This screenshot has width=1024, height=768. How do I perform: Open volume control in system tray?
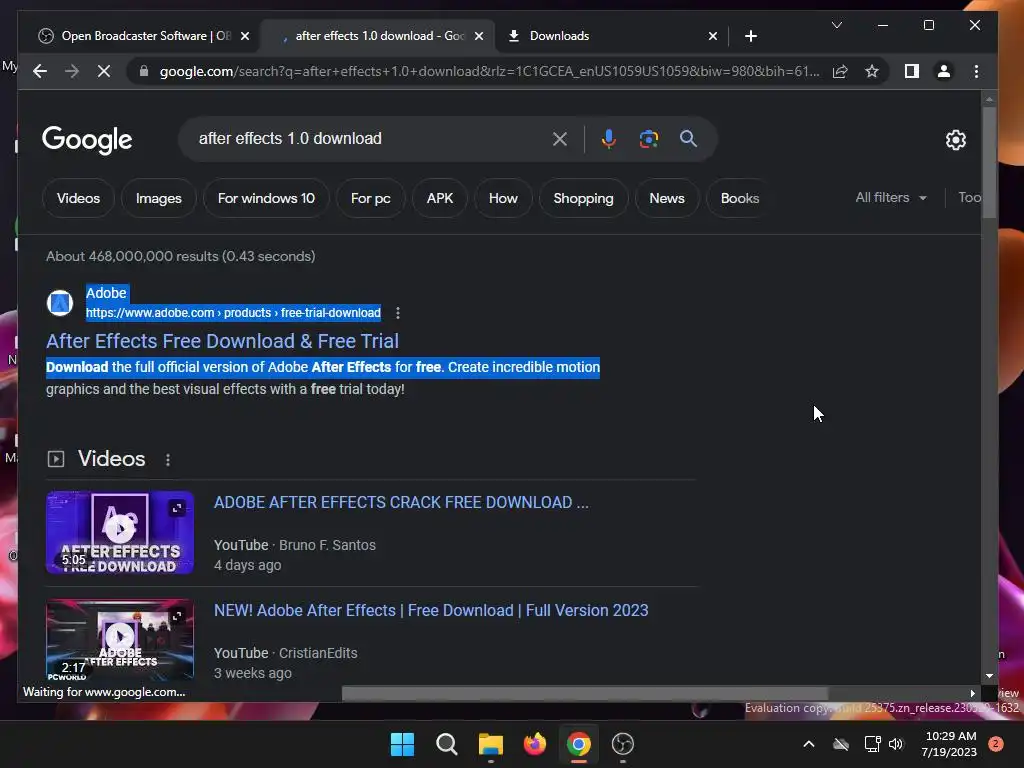click(x=895, y=744)
